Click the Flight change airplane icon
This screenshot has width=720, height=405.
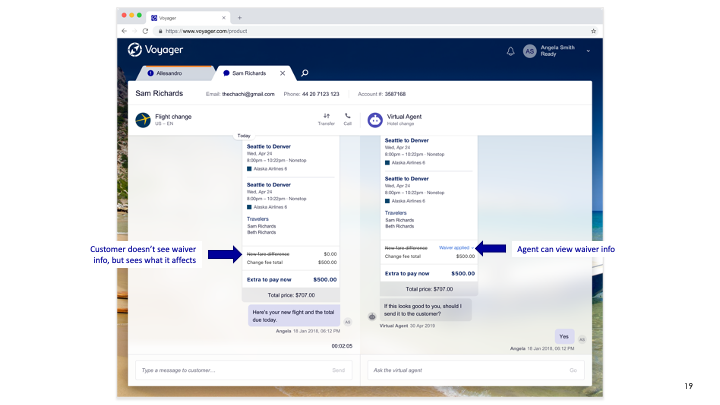[143, 120]
